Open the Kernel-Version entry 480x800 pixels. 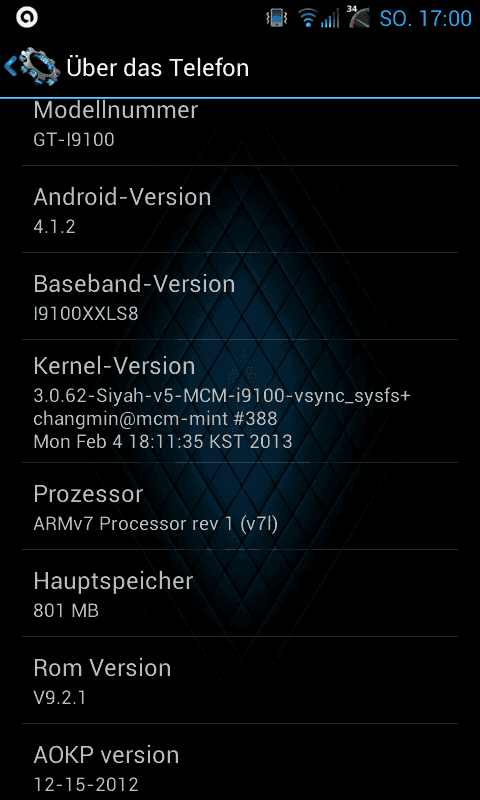pos(240,401)
